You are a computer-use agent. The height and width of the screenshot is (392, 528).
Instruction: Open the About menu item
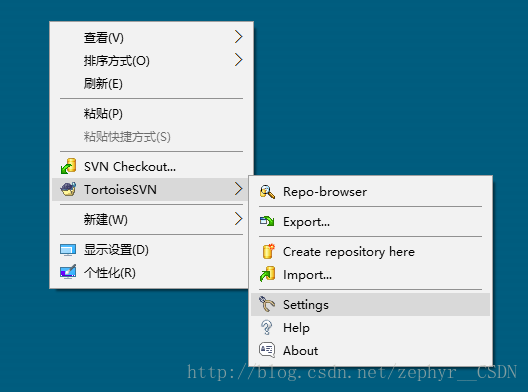(x=370, y=350)
